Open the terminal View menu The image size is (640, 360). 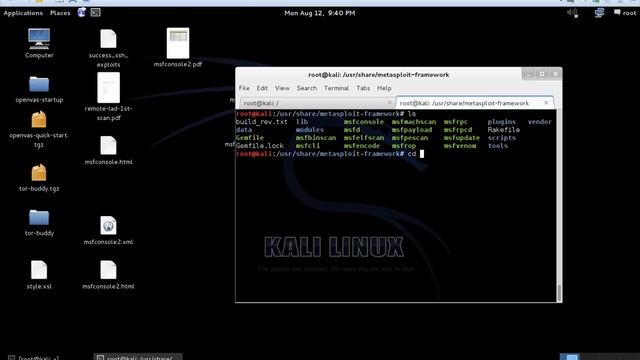[282, 88]
